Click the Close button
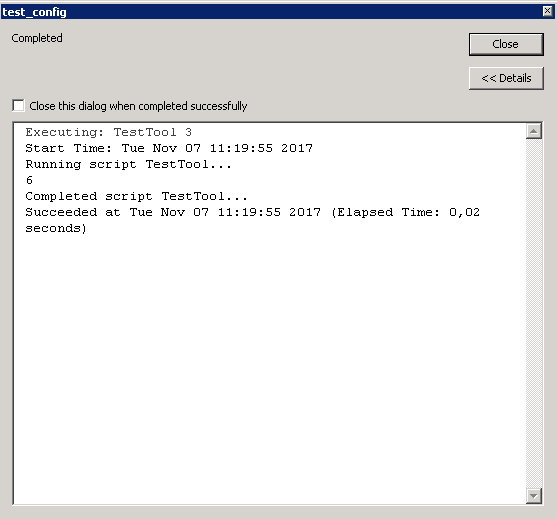Screen dimensions: 557x519 [506, 44]
